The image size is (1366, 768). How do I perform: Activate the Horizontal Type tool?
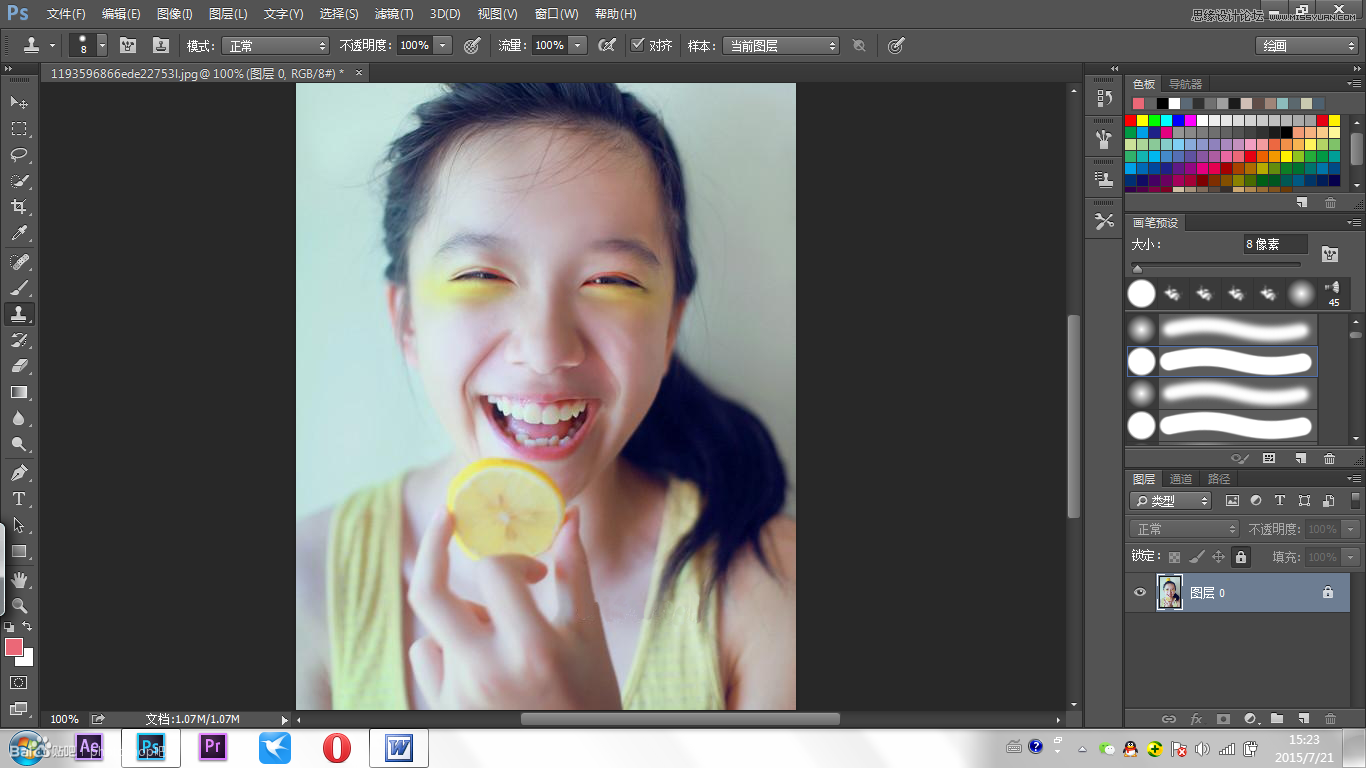19,499
